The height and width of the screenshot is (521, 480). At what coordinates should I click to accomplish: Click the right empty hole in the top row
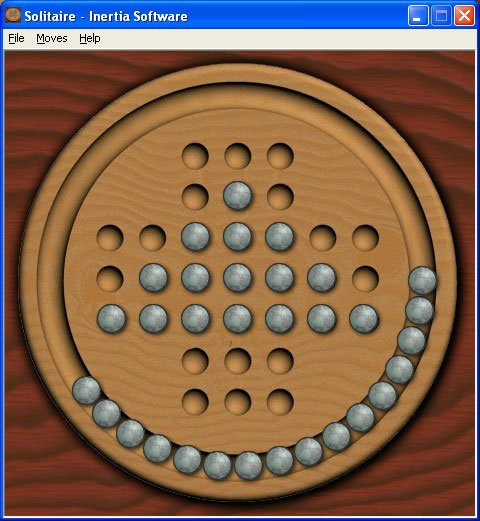(280, 156)
